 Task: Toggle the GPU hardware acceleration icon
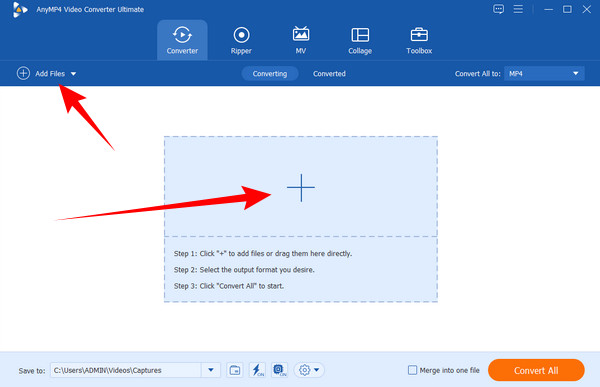(x=279, y=370)
